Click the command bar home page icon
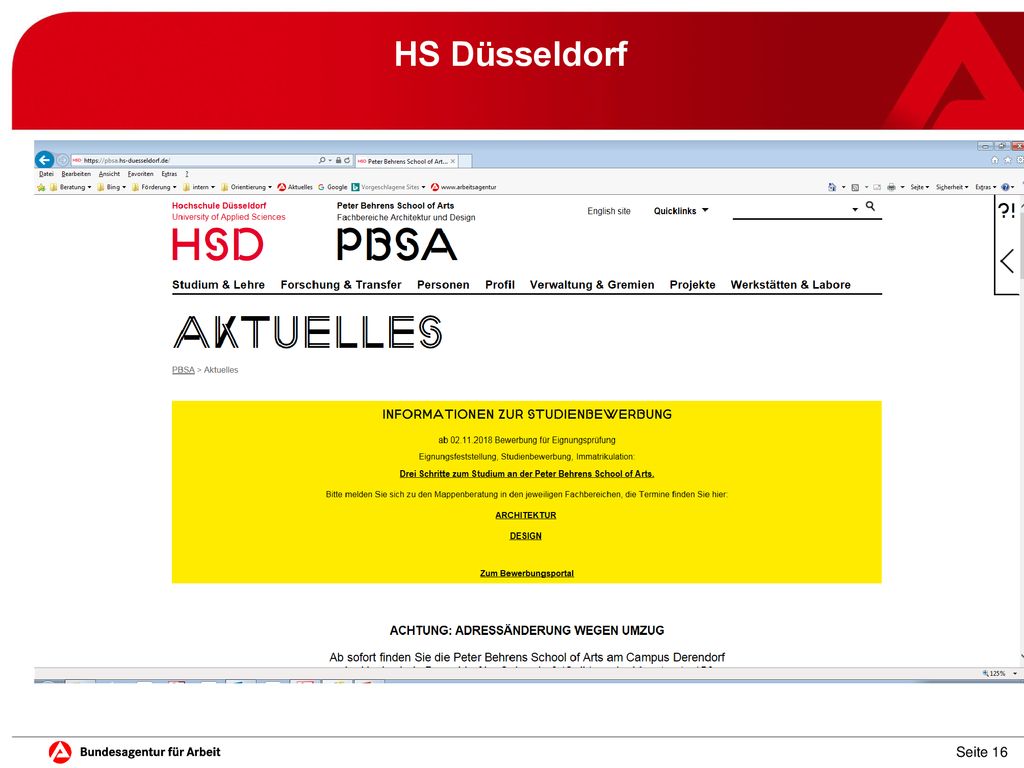 832,187
